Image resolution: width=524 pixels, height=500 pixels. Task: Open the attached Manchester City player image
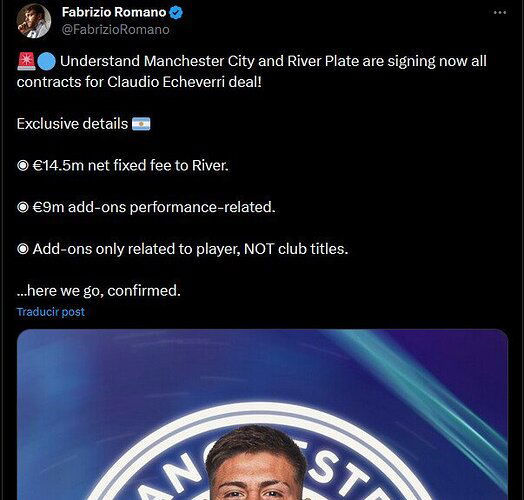262,414
